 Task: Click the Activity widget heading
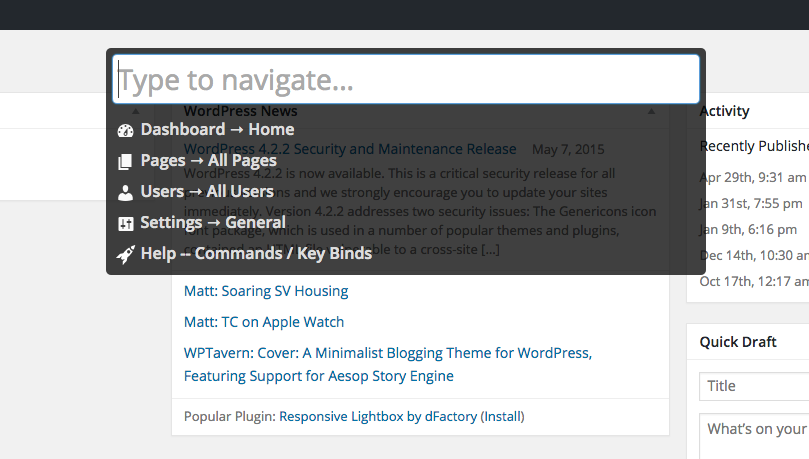click(724, 111)
